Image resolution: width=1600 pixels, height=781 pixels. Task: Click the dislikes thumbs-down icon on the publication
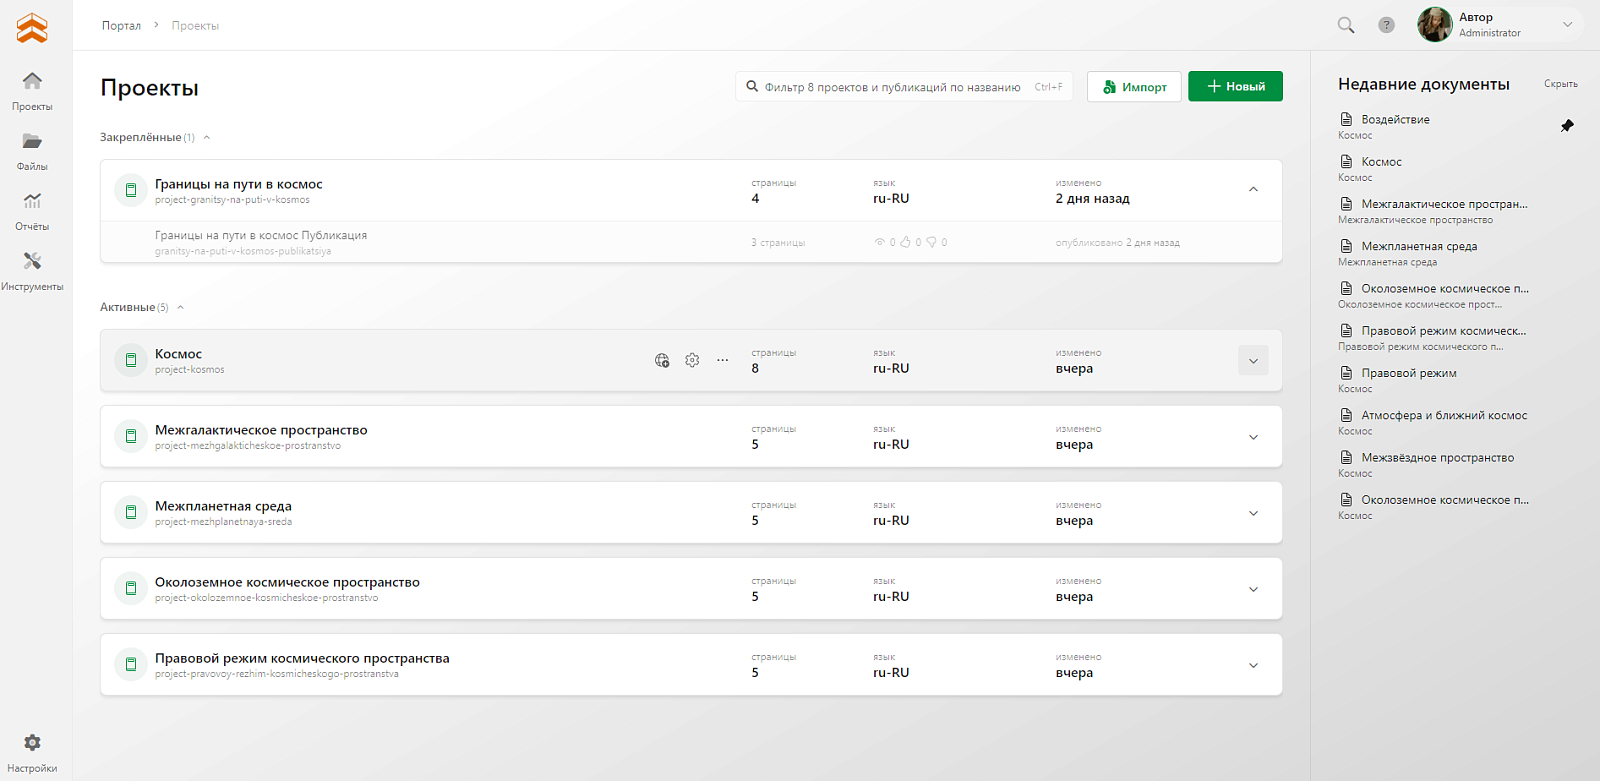[x=931, y=242]
